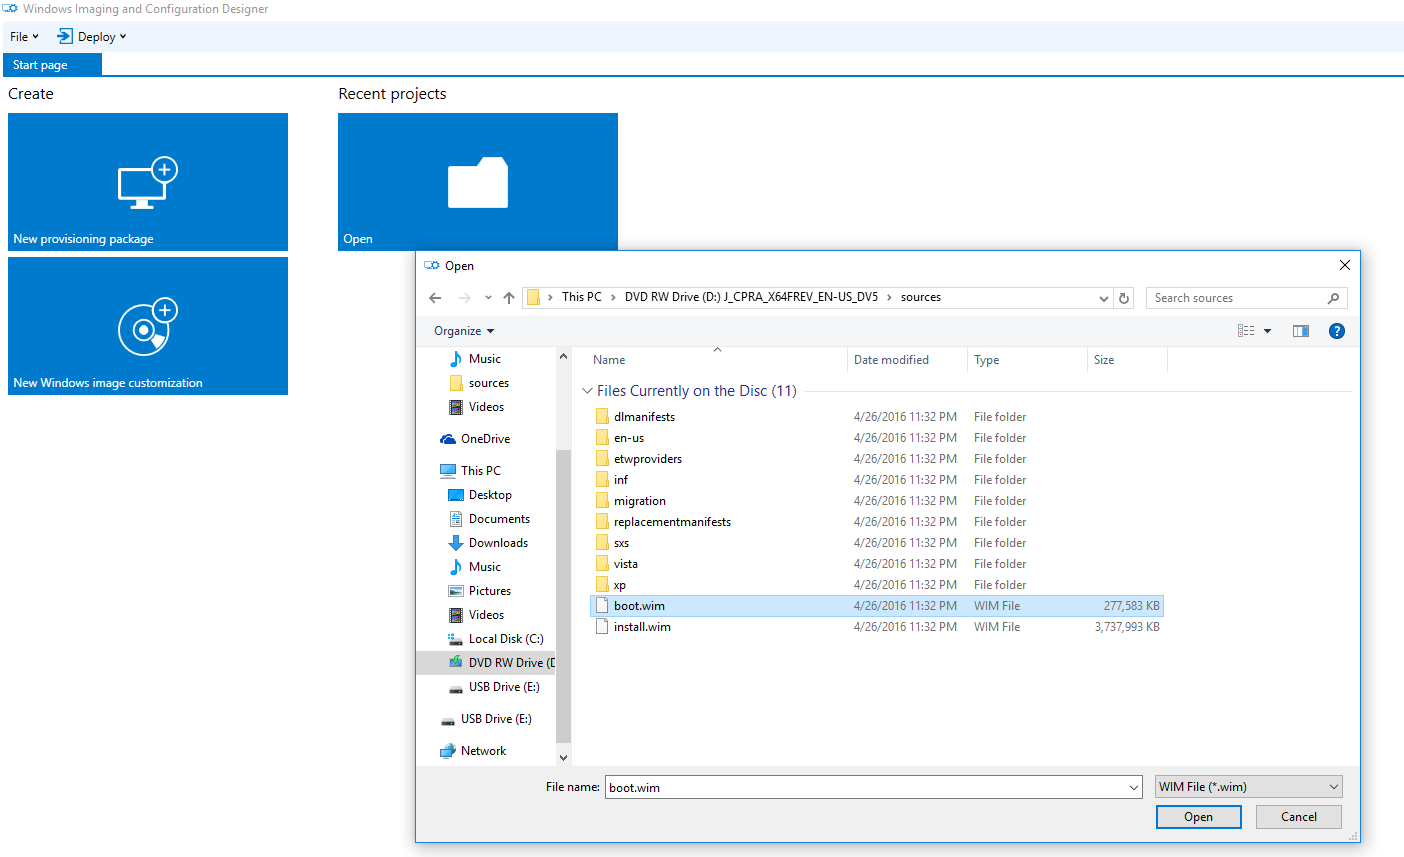Select Local Disk (C:) in navigation pane
The height and width of the screenshot is (857, 1404).
click(505, 639)
